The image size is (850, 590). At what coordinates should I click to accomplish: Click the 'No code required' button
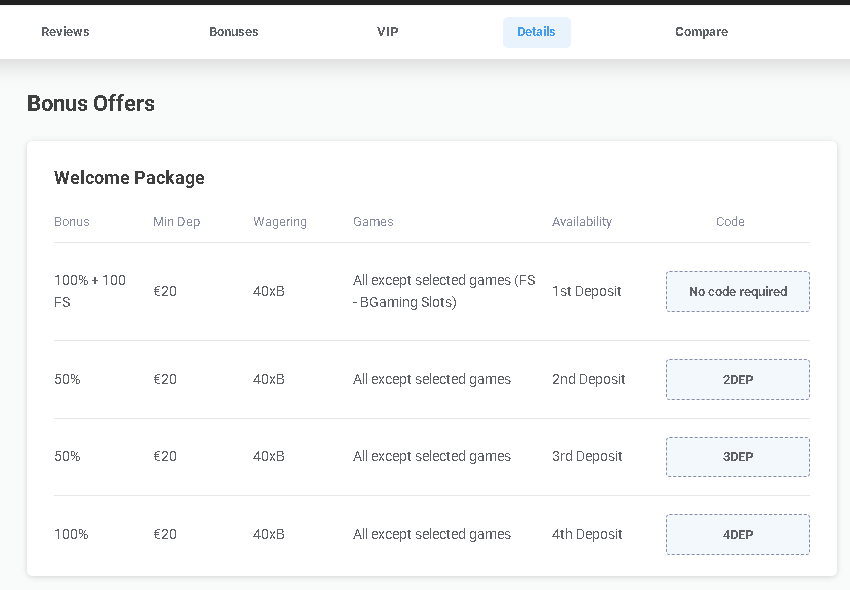tap(737, 292)
